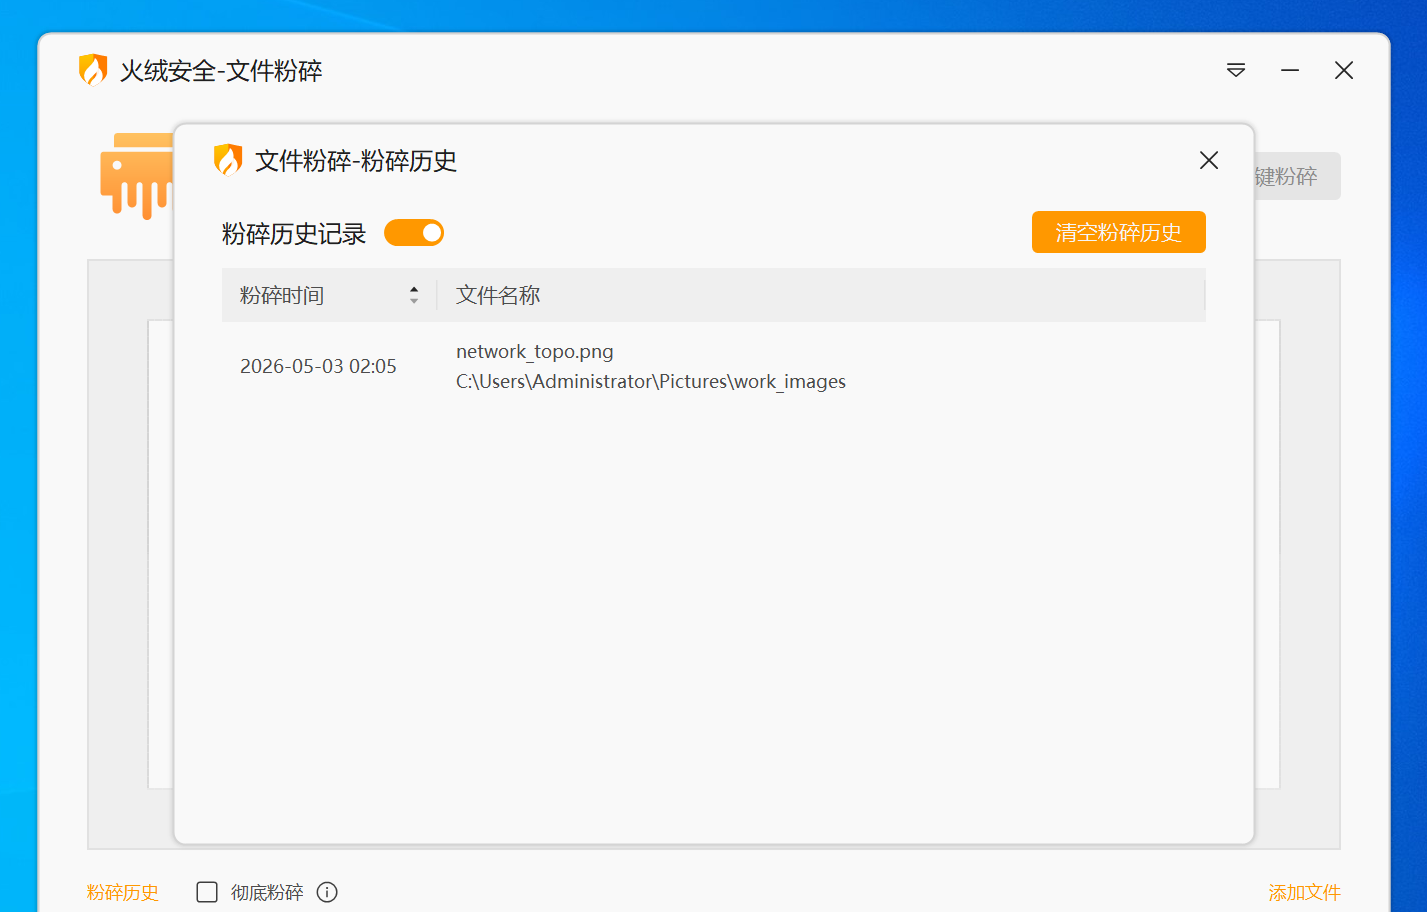
Task: Click the partially hidden 一键粉碎 button
Action: point(1297,176)
